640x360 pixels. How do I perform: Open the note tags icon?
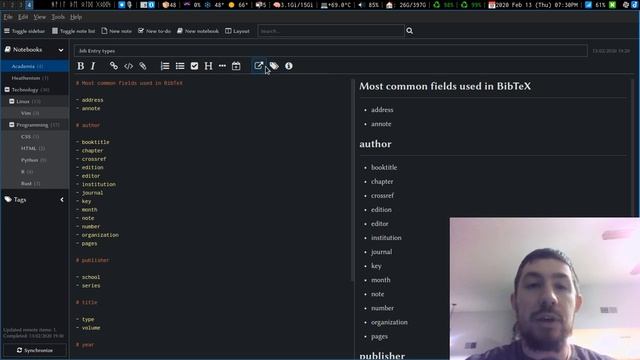(x=274, y=66)
